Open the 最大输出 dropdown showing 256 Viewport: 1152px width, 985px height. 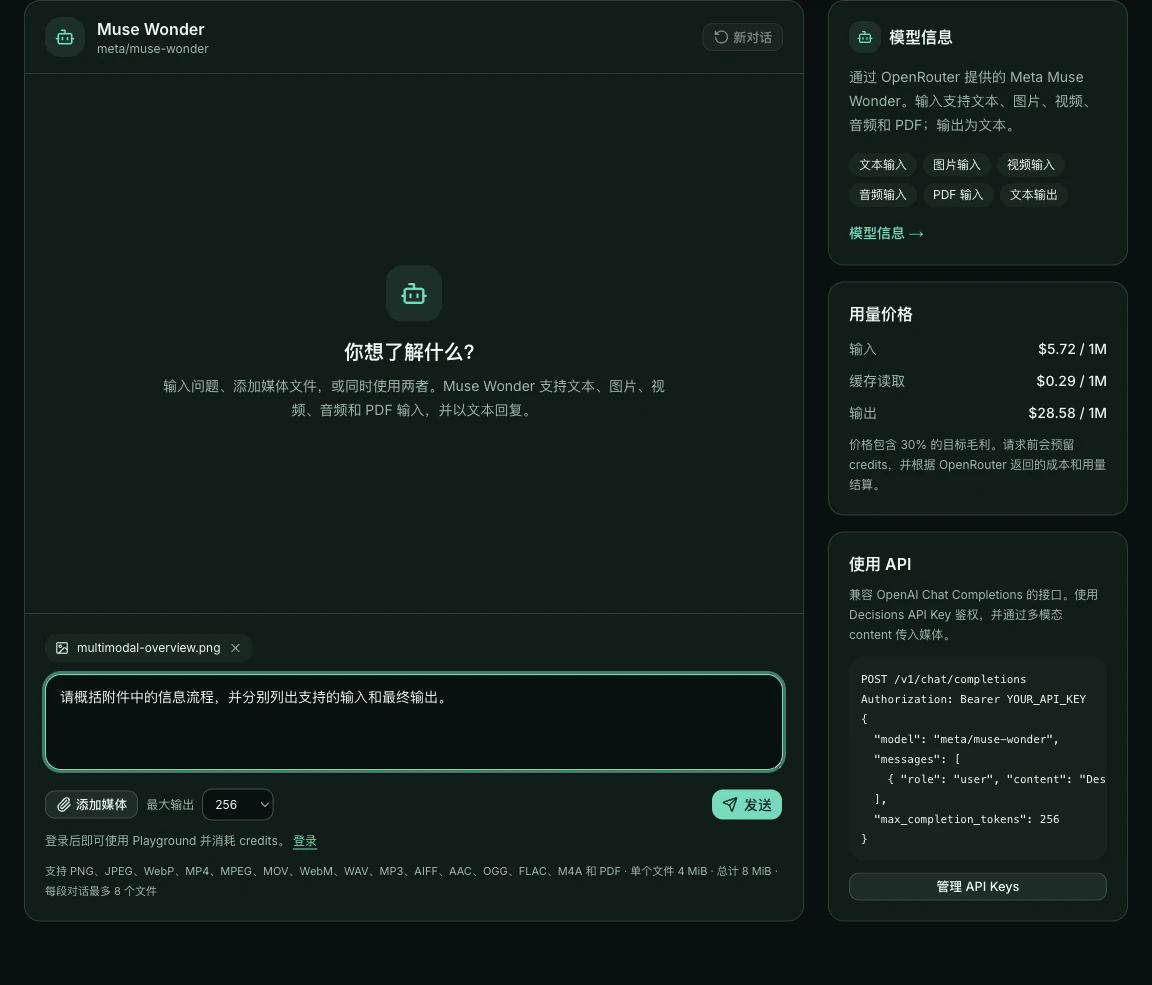pyautogui.click(x=237, y=804)
